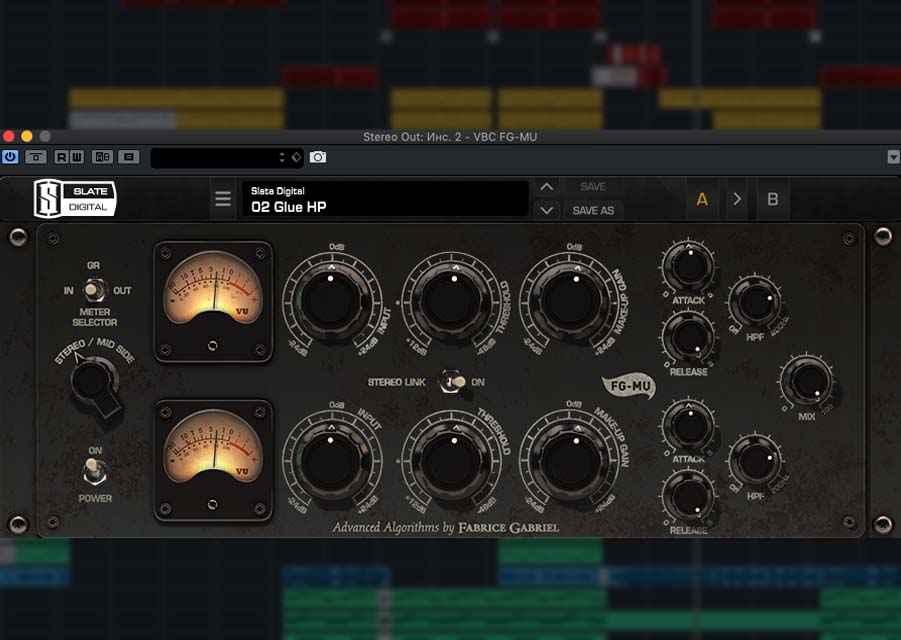
Task: Toggle the POWER switch
Action: (94, 471)
